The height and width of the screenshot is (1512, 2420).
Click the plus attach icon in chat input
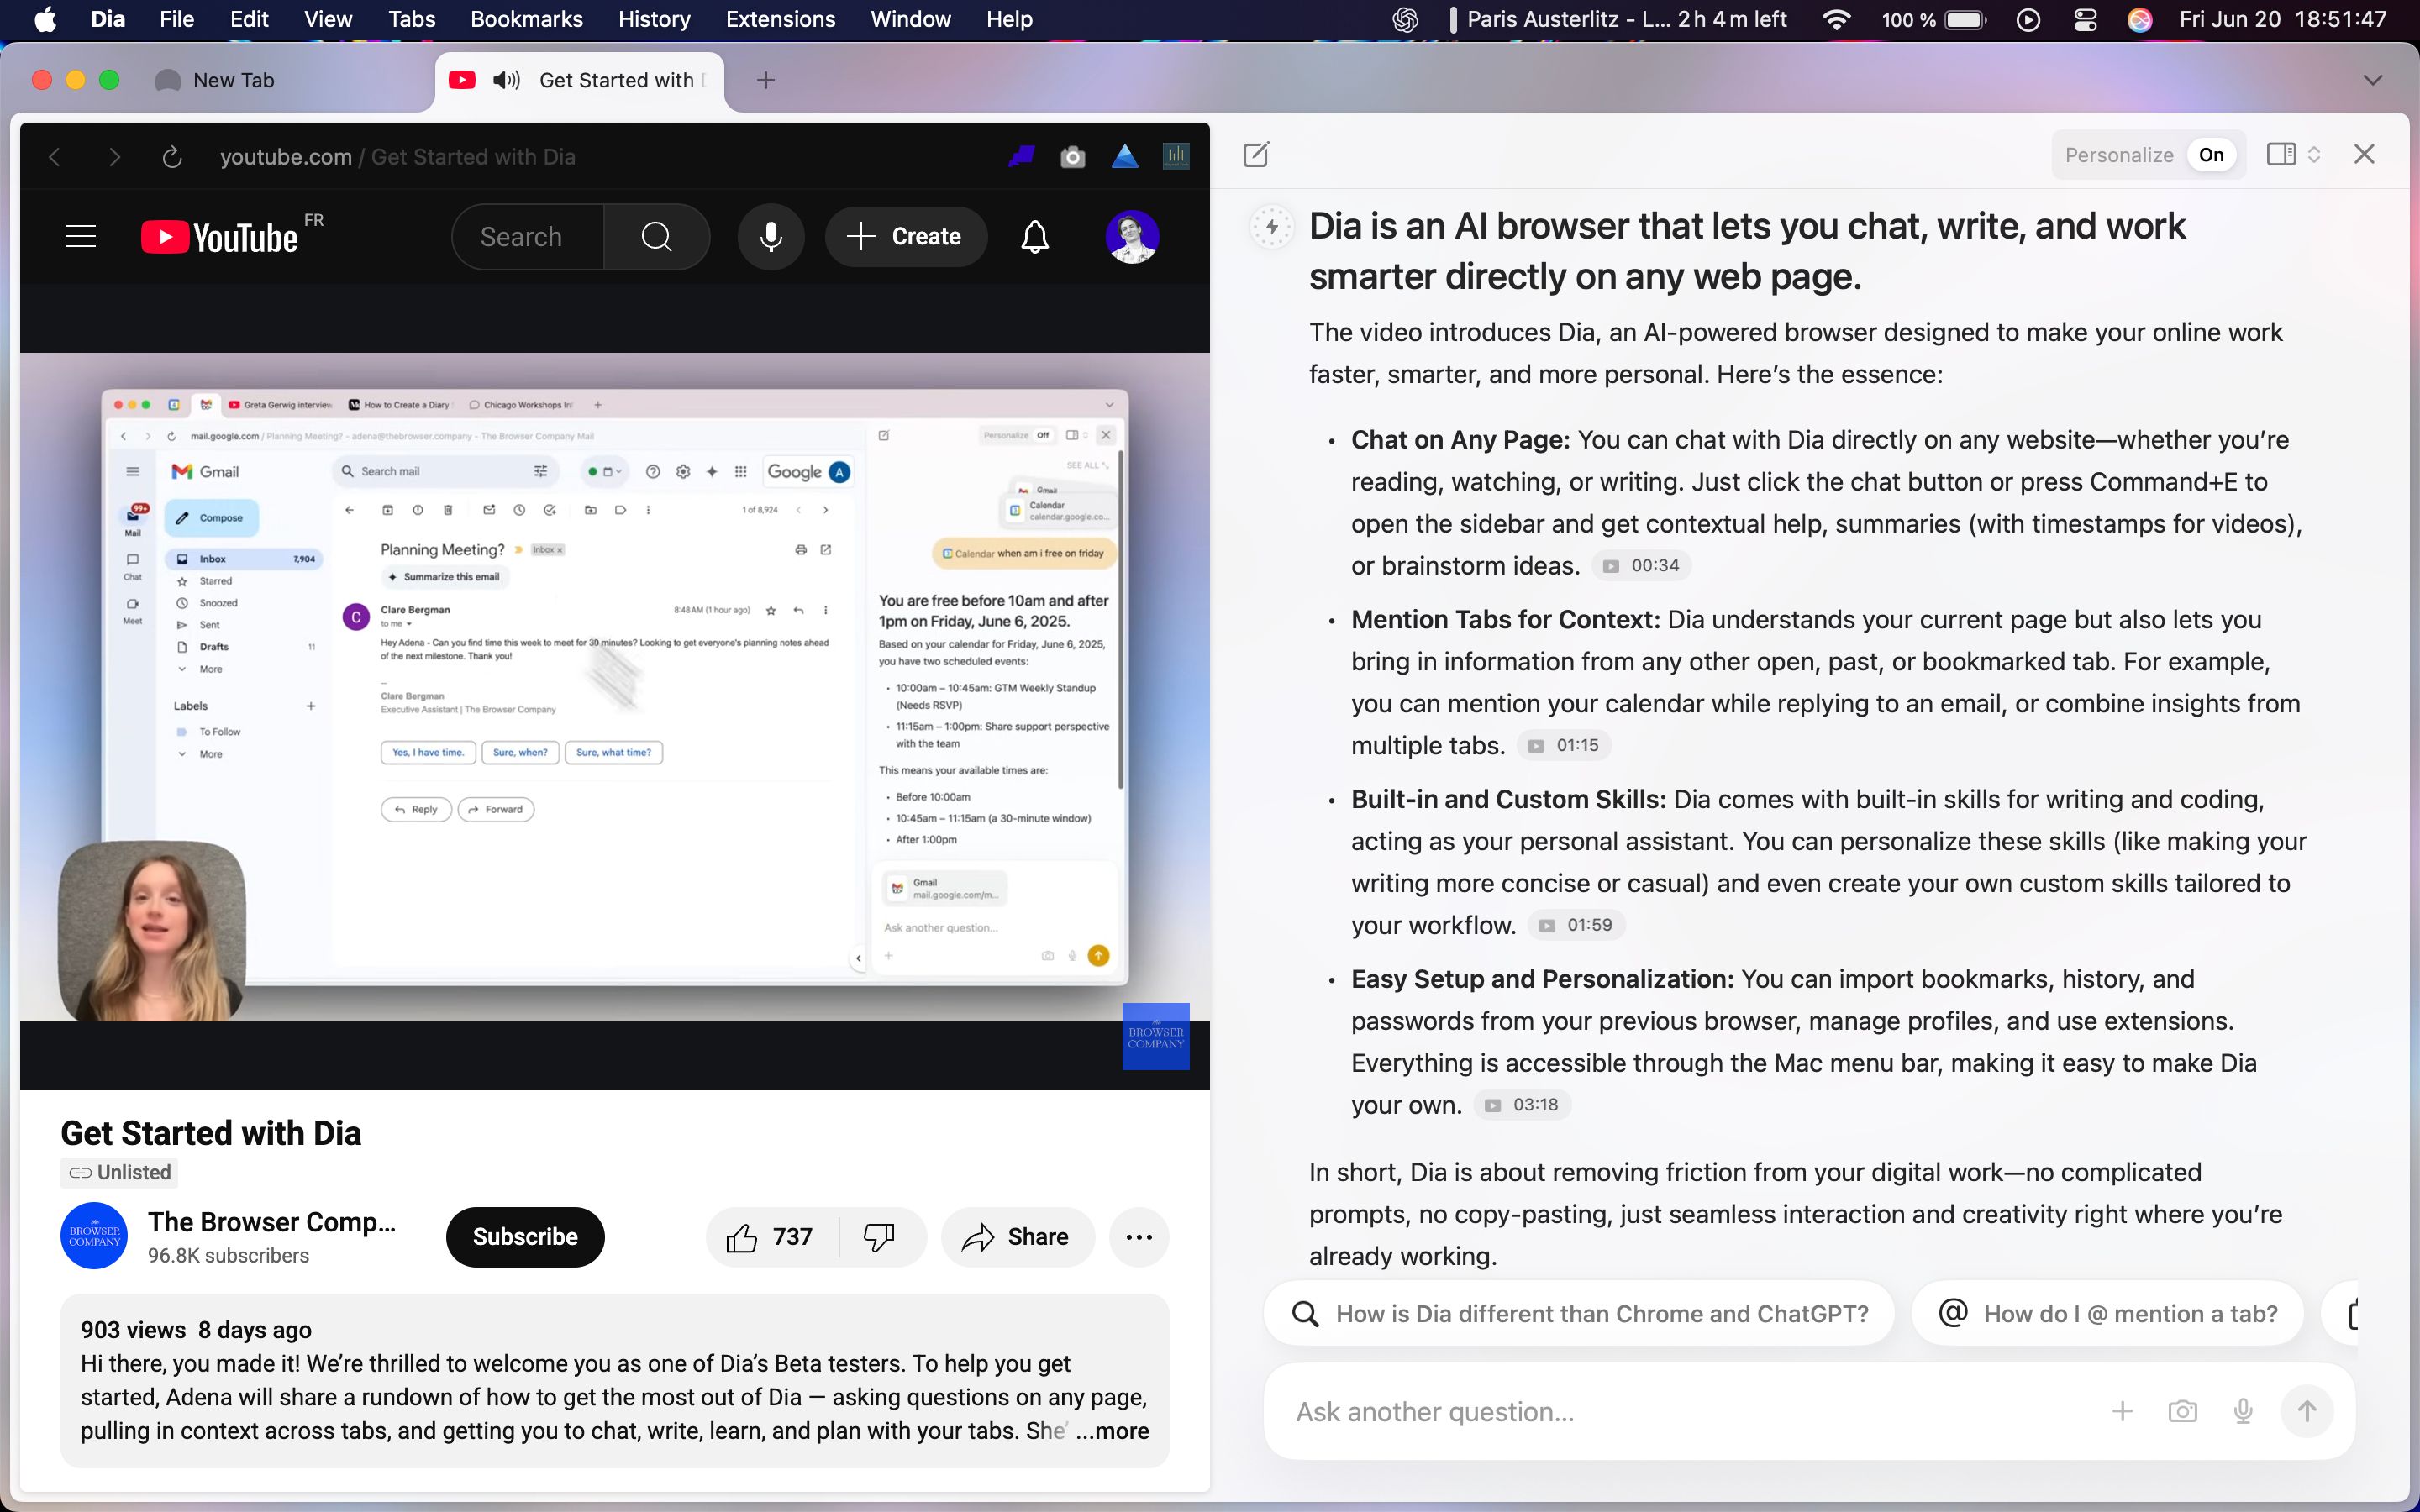pyautogui.click(x=2122, y=1411)
